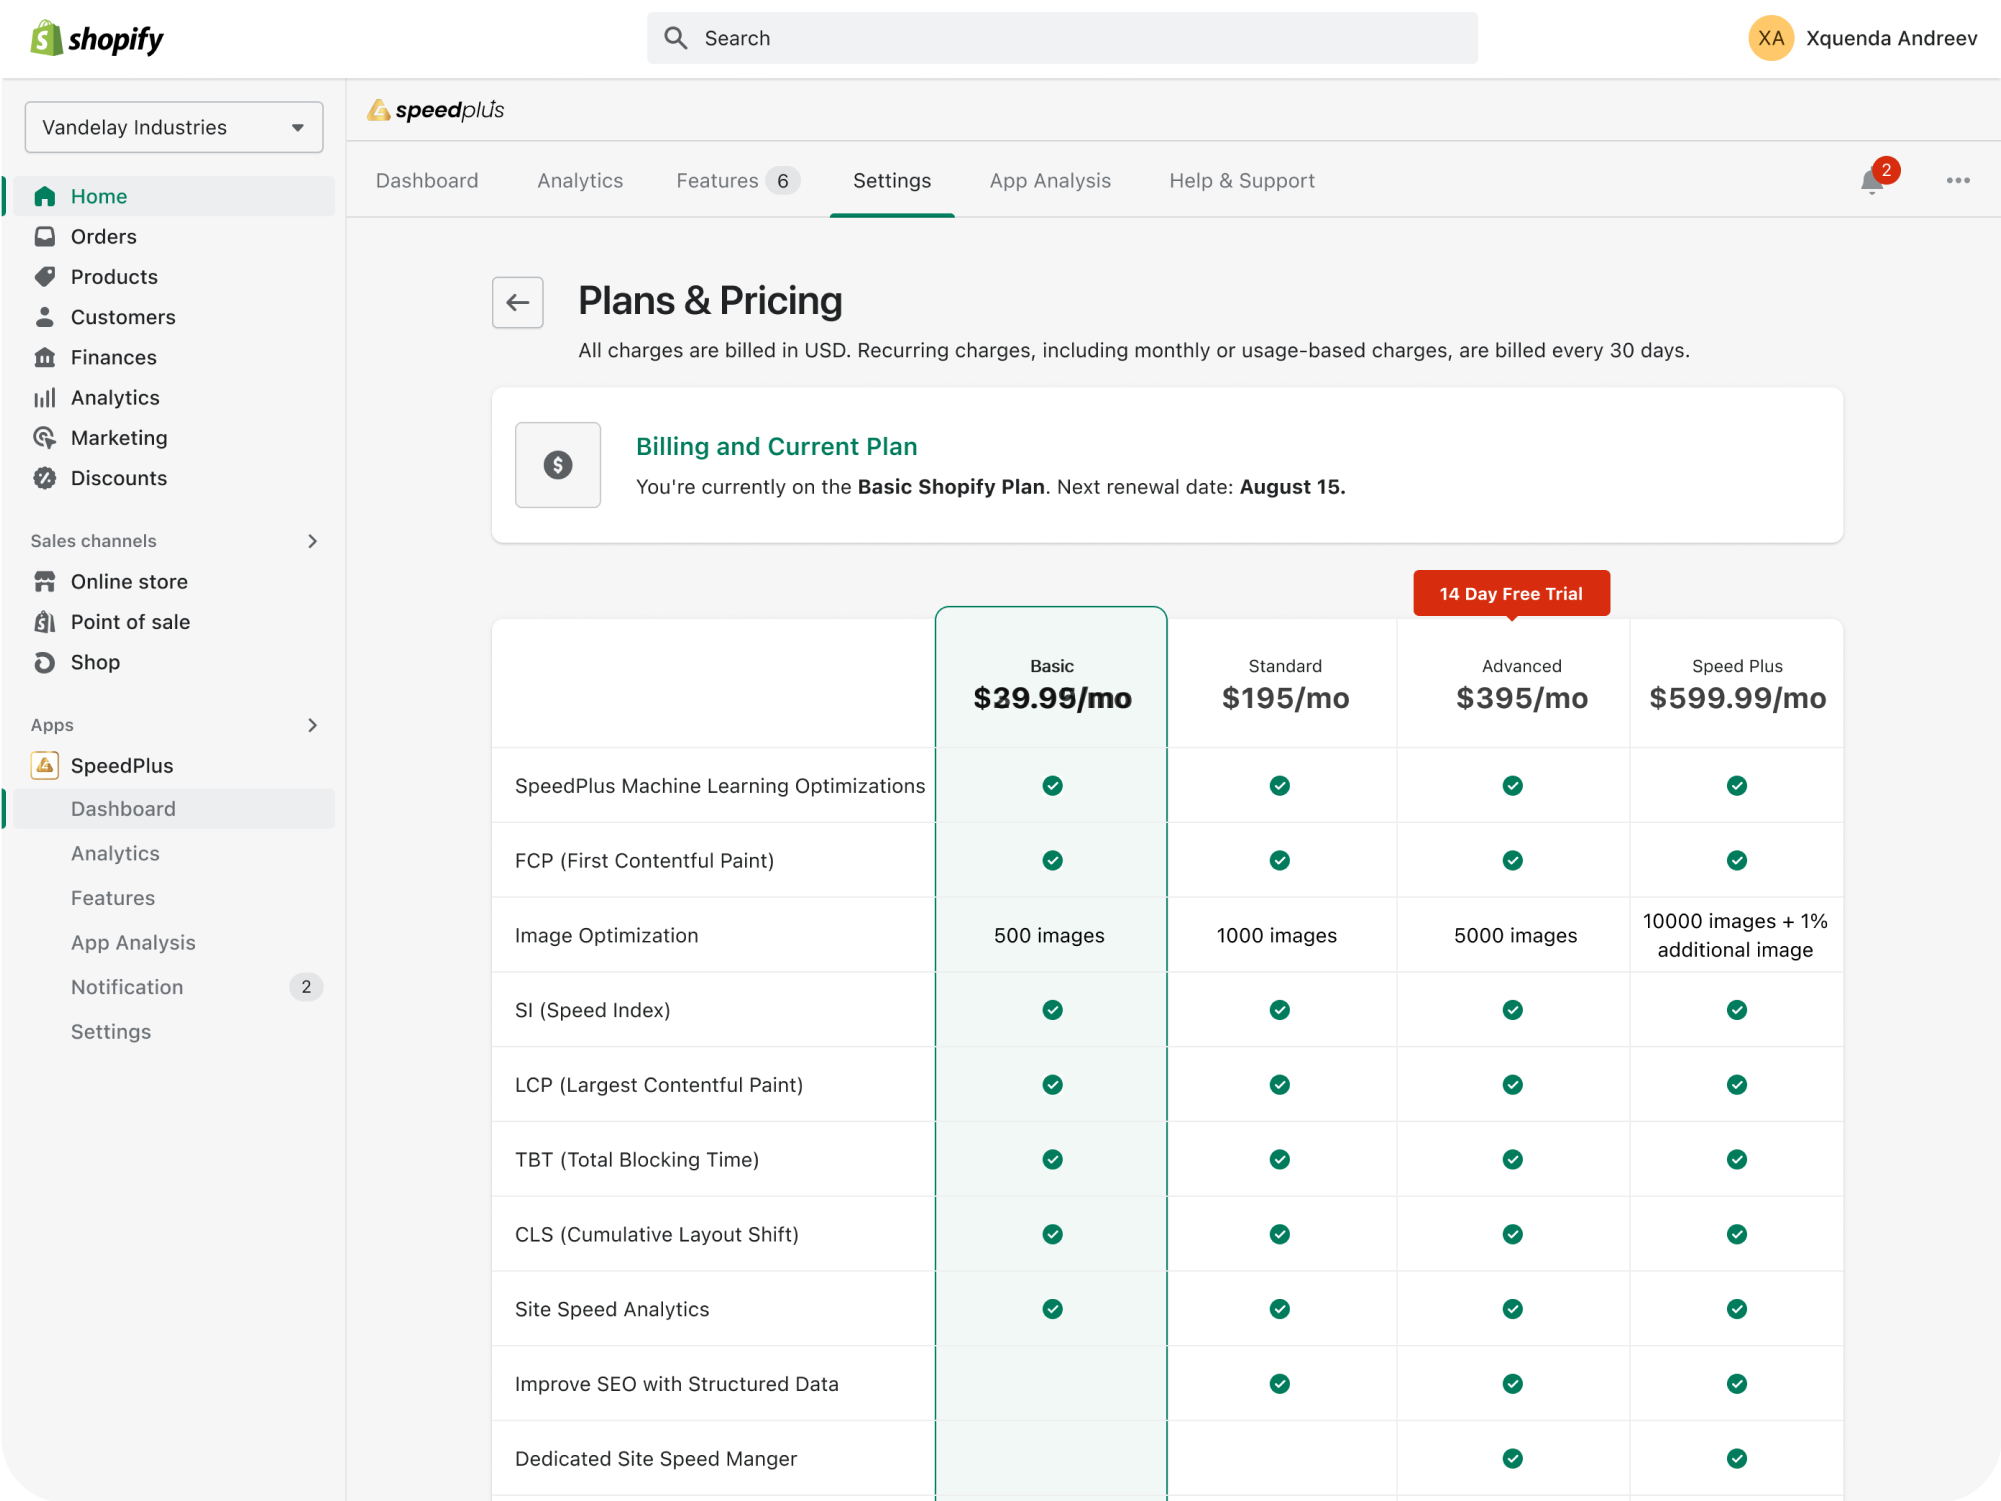
Task: Expand the Sales channels section
Action: click(312, 541)
